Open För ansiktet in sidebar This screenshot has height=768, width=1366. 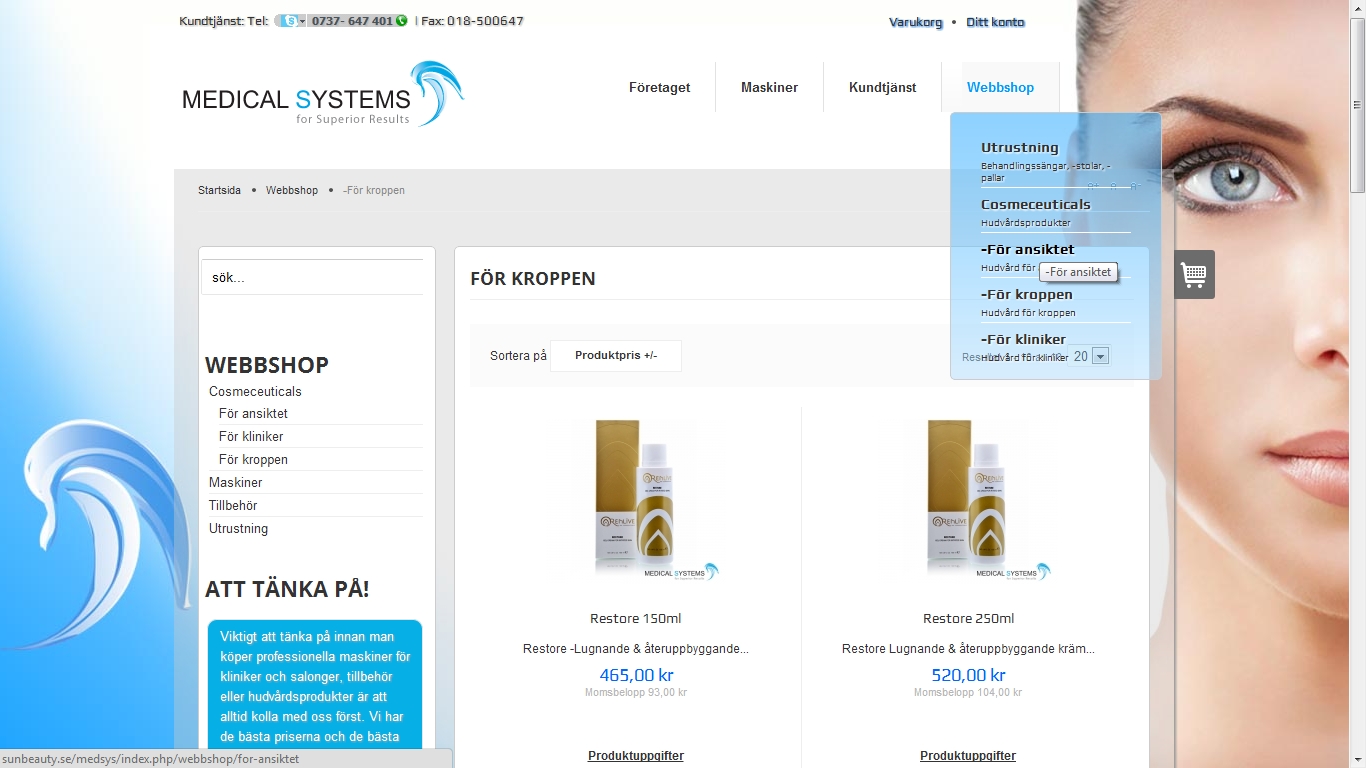253,413
